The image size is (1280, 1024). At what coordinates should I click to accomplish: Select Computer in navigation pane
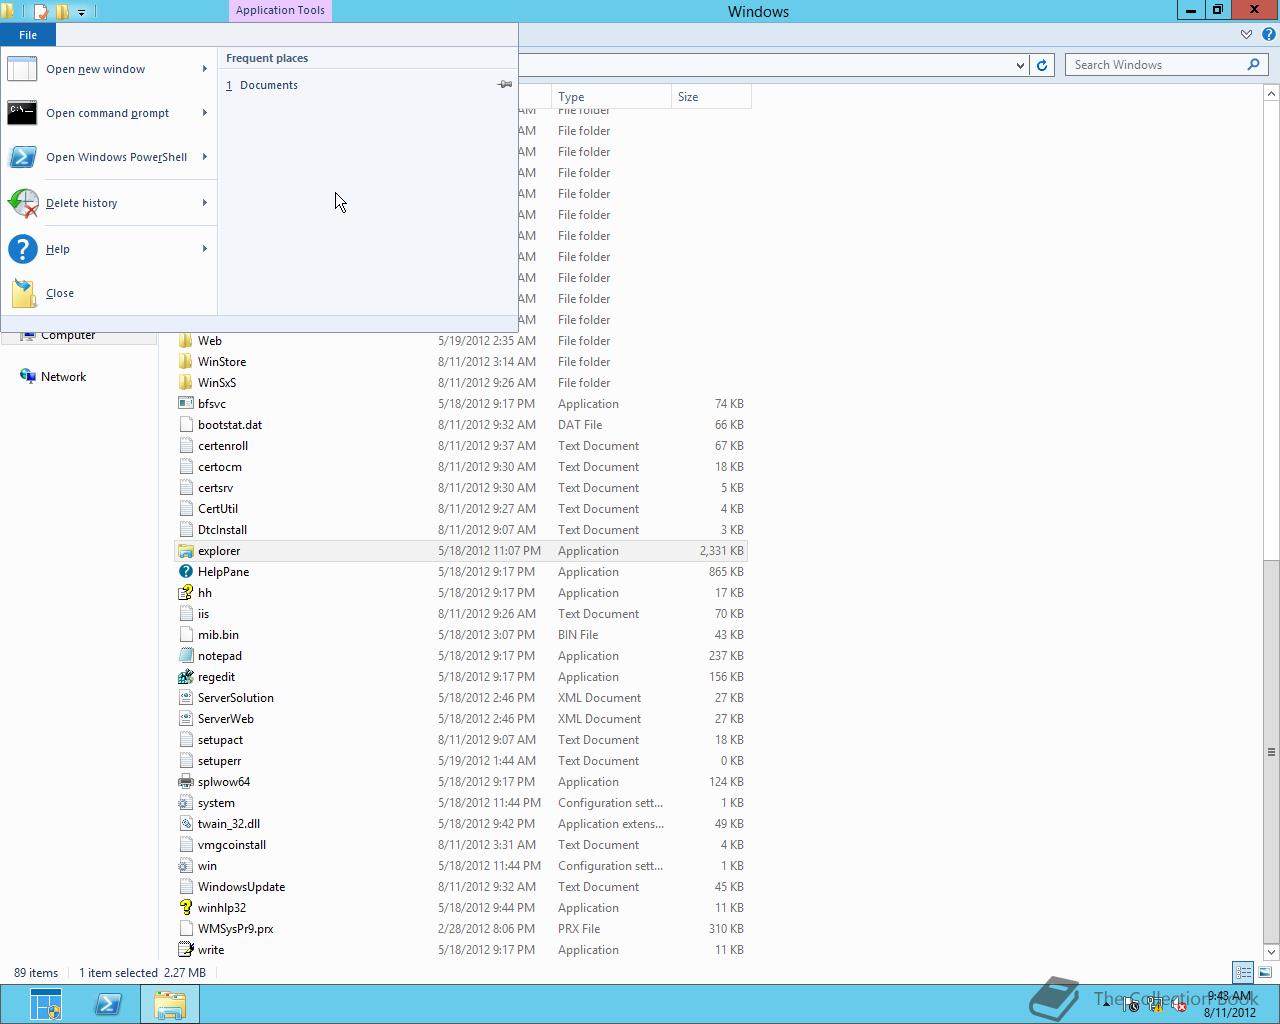tap(68, 335)
